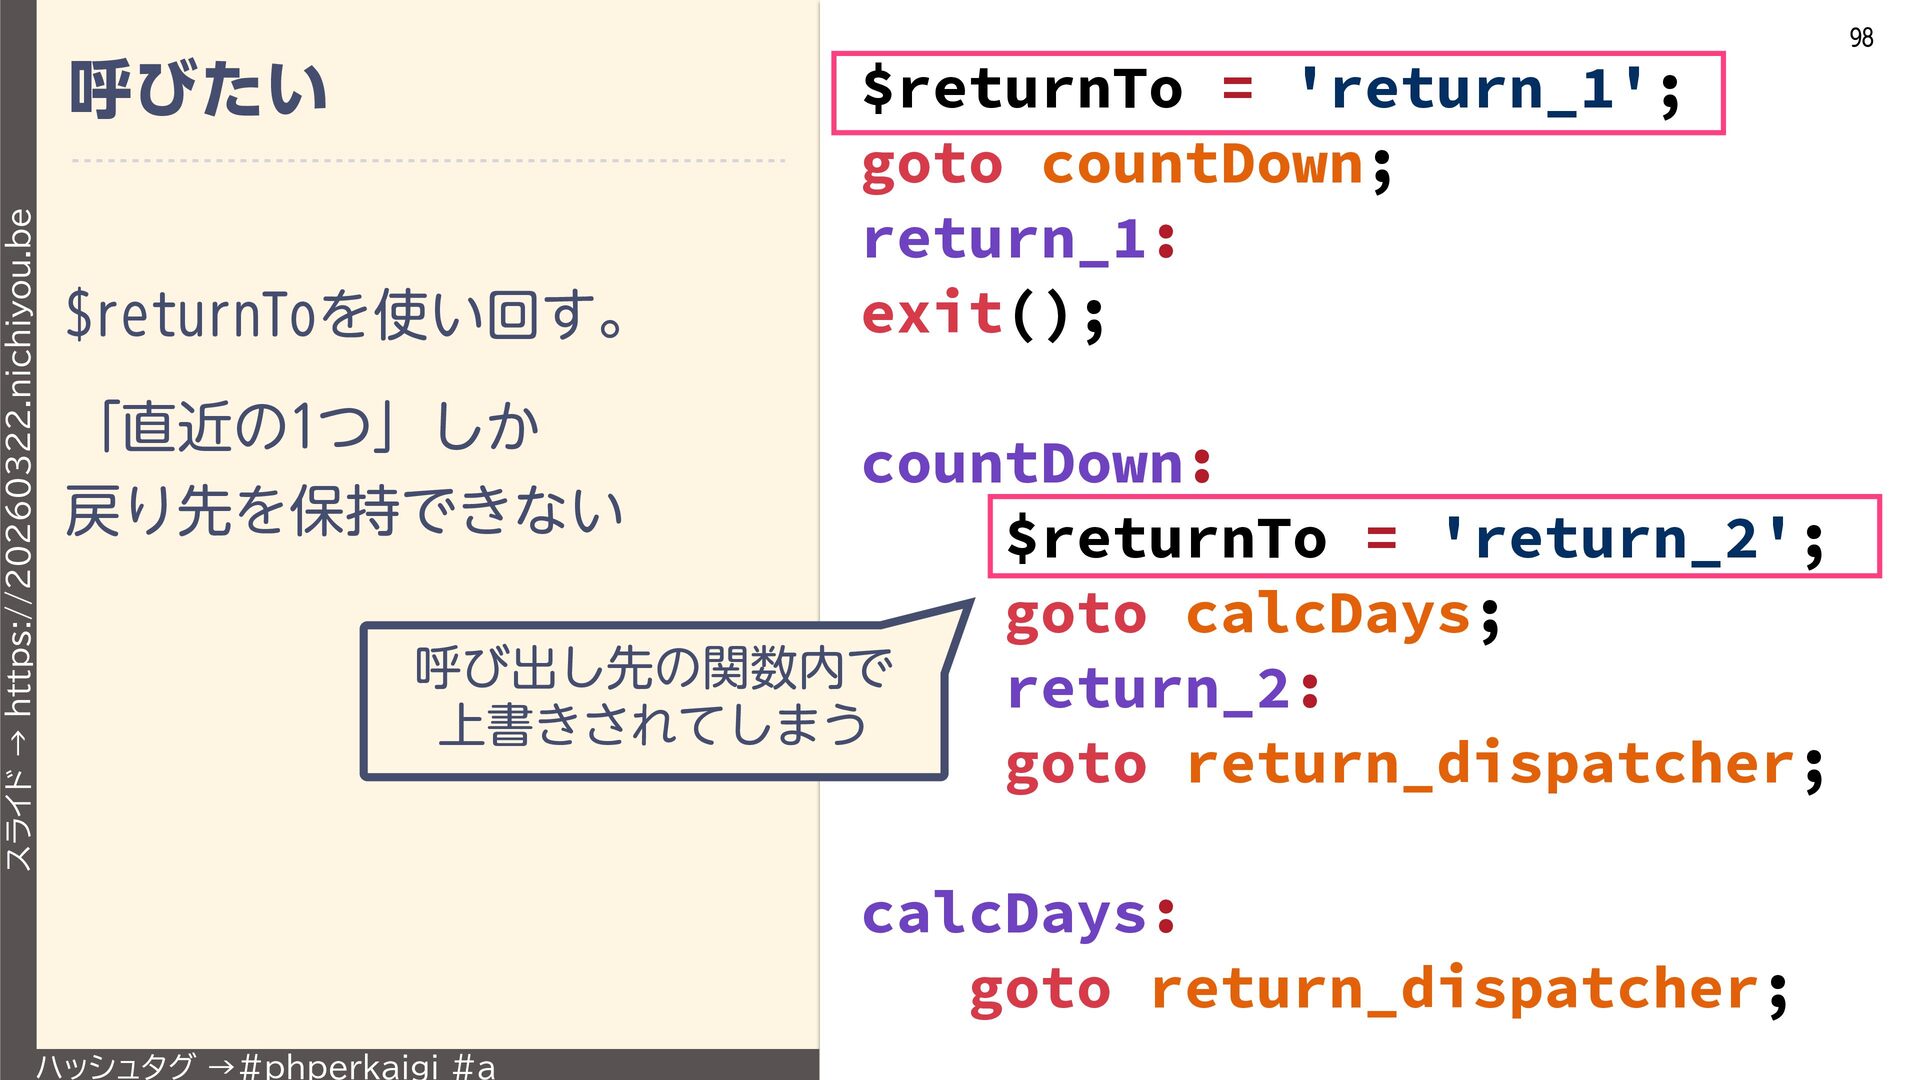The image size is (1920, 1080).
Task: Click the calcDays: label definition
Action: pos(1020,915)
